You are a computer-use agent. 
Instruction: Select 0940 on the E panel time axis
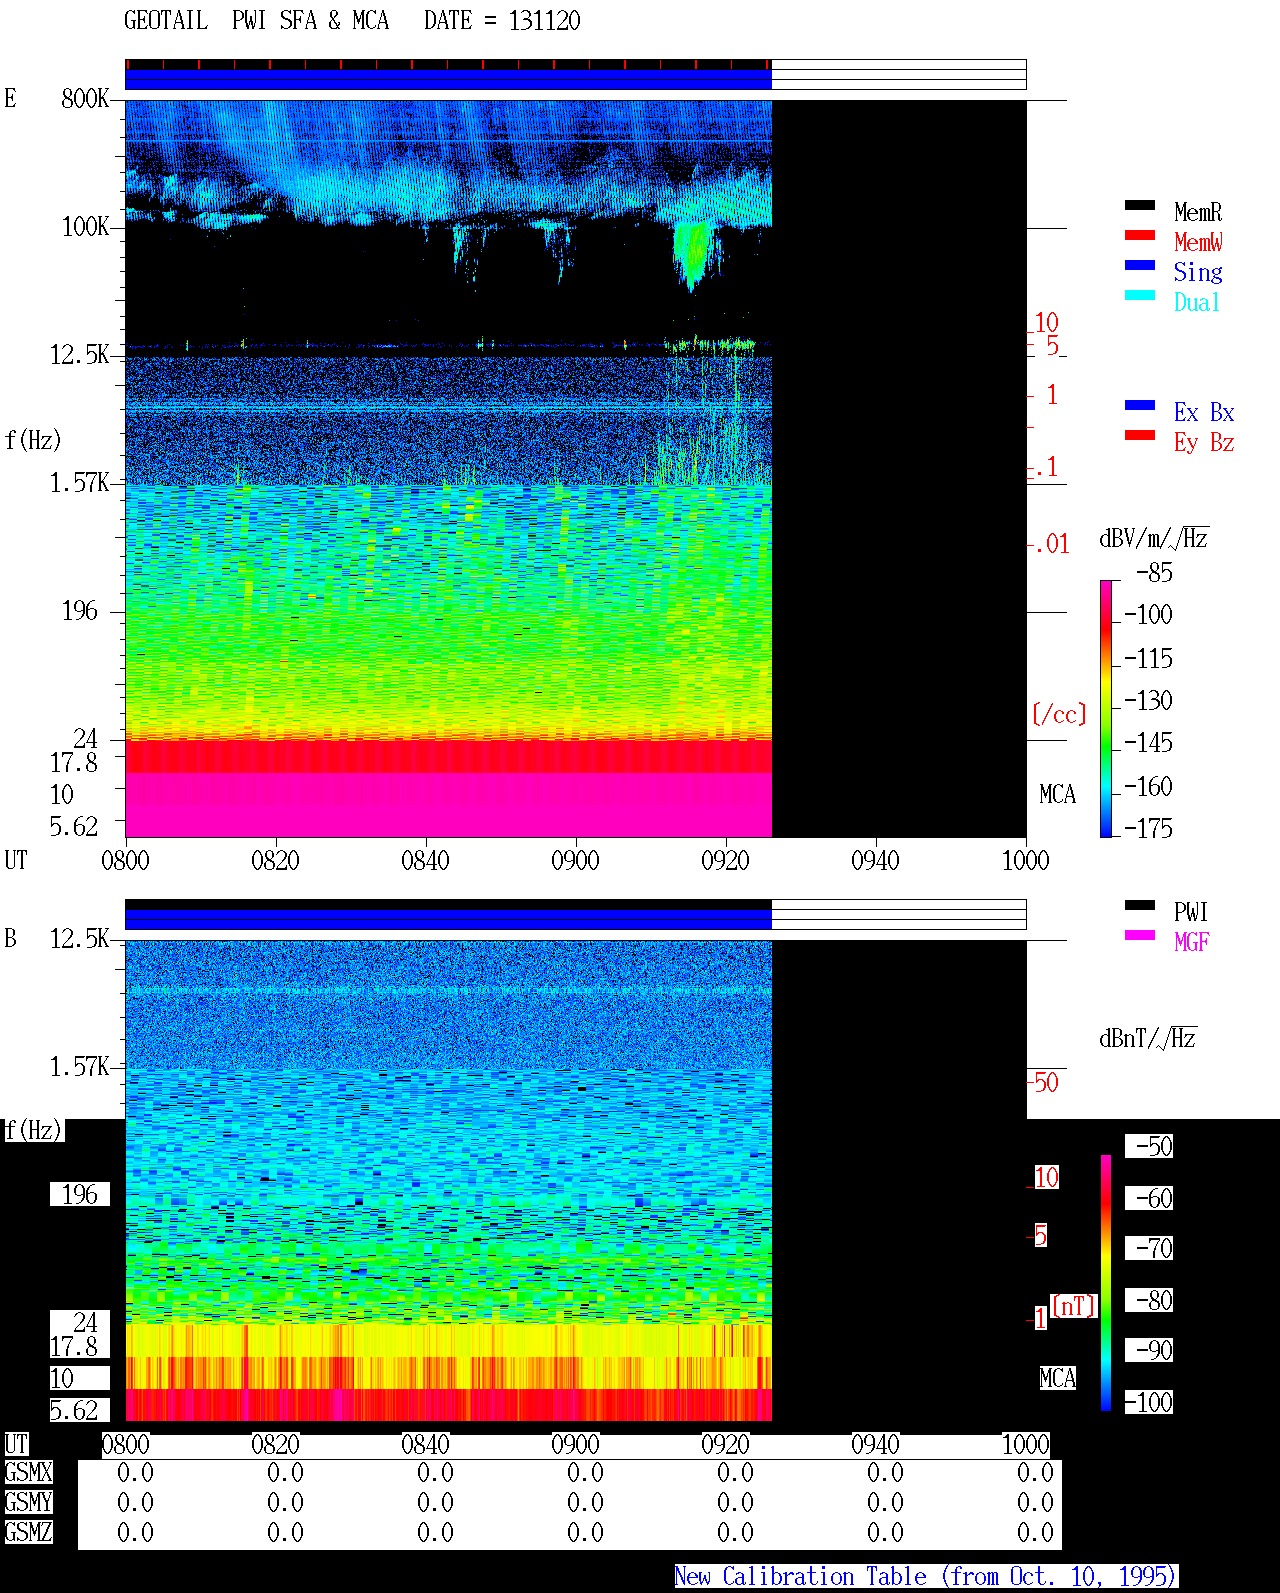click(x=875, y=860)
